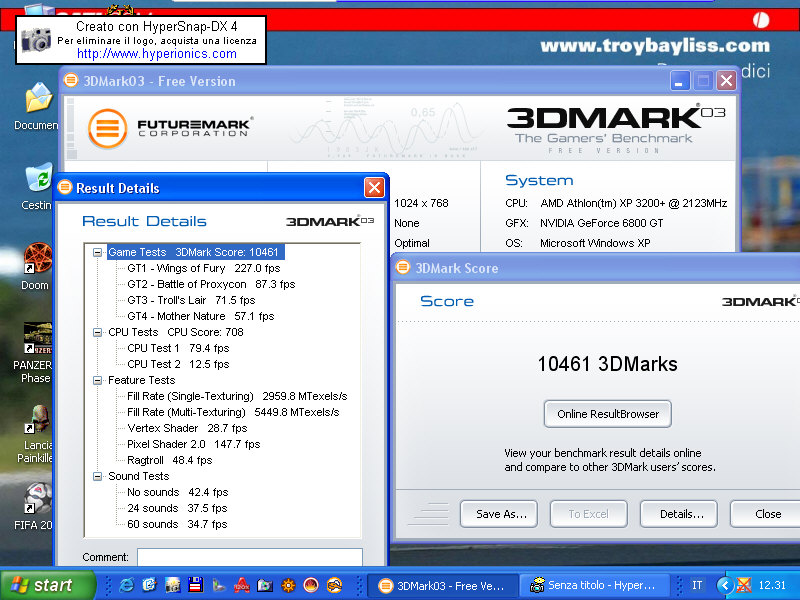
Task: Collapse the Game Tests tree node
Action: (97, 252)
